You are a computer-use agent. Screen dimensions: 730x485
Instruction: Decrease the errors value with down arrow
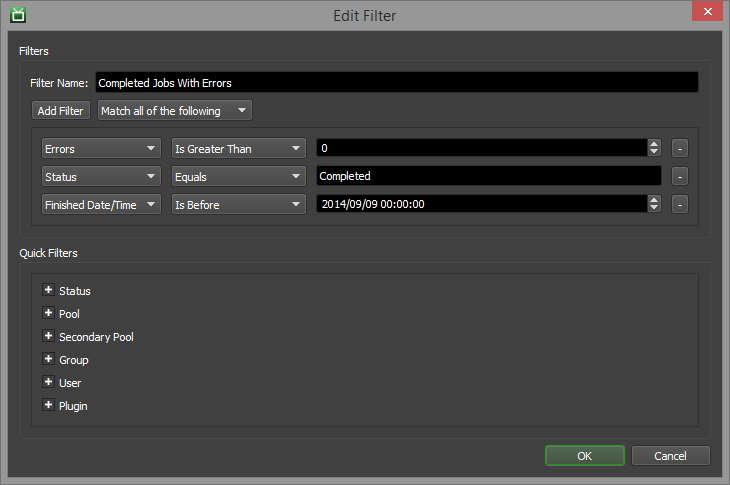pos(654,152)
